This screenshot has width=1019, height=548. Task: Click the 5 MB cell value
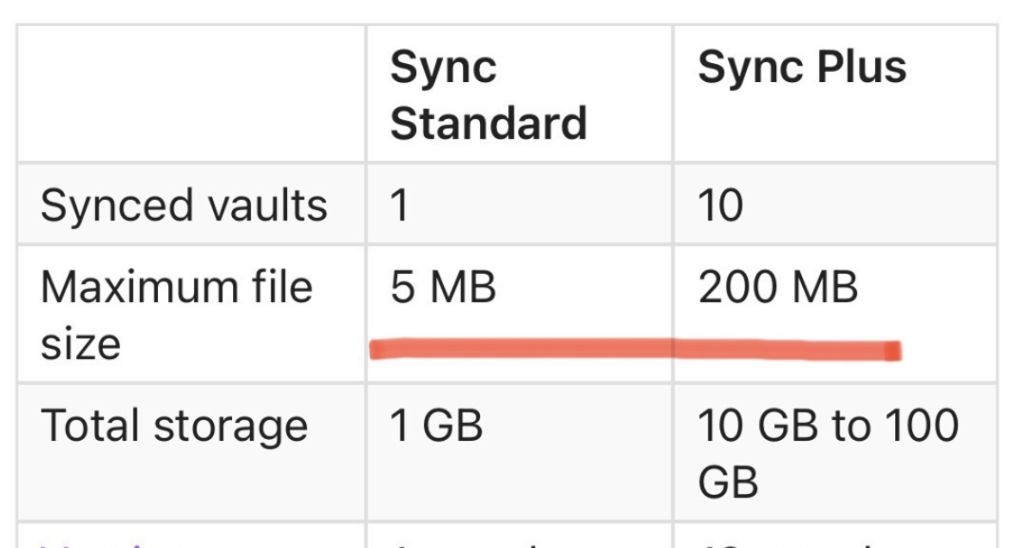point(443,288)
